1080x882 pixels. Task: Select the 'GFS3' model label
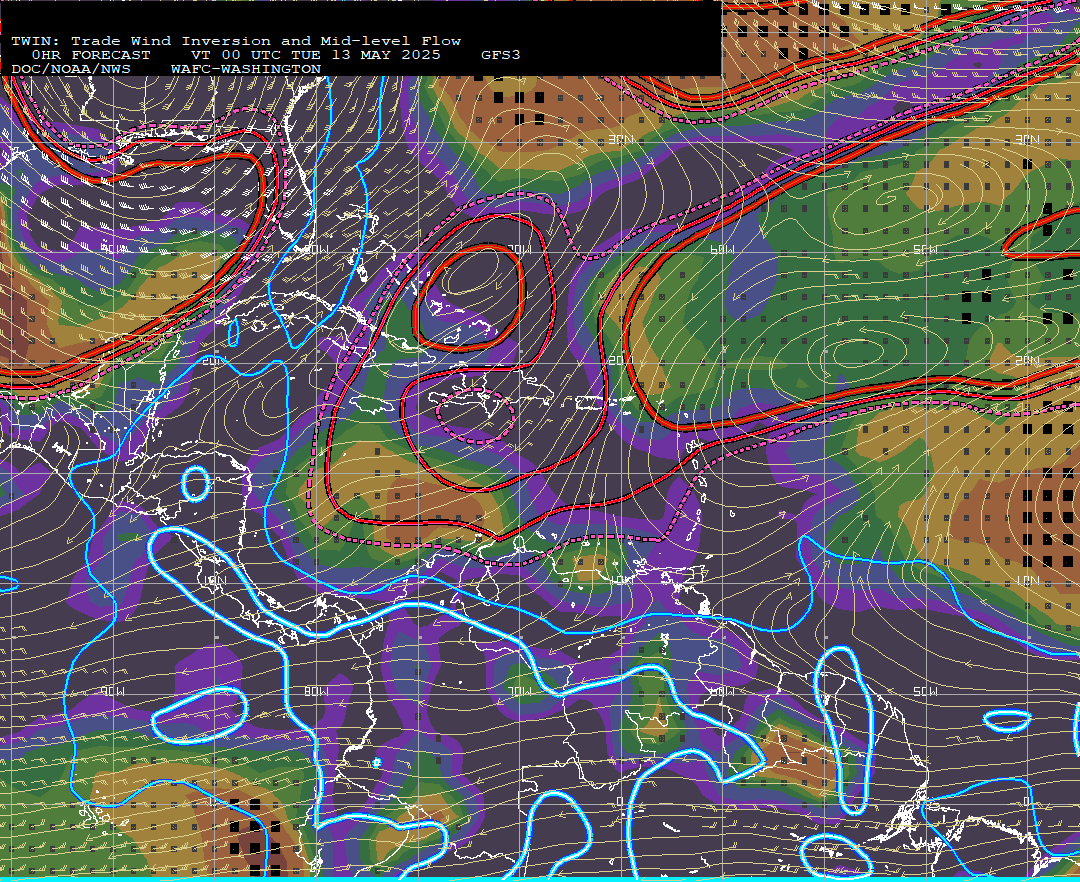tap(501, 55)
